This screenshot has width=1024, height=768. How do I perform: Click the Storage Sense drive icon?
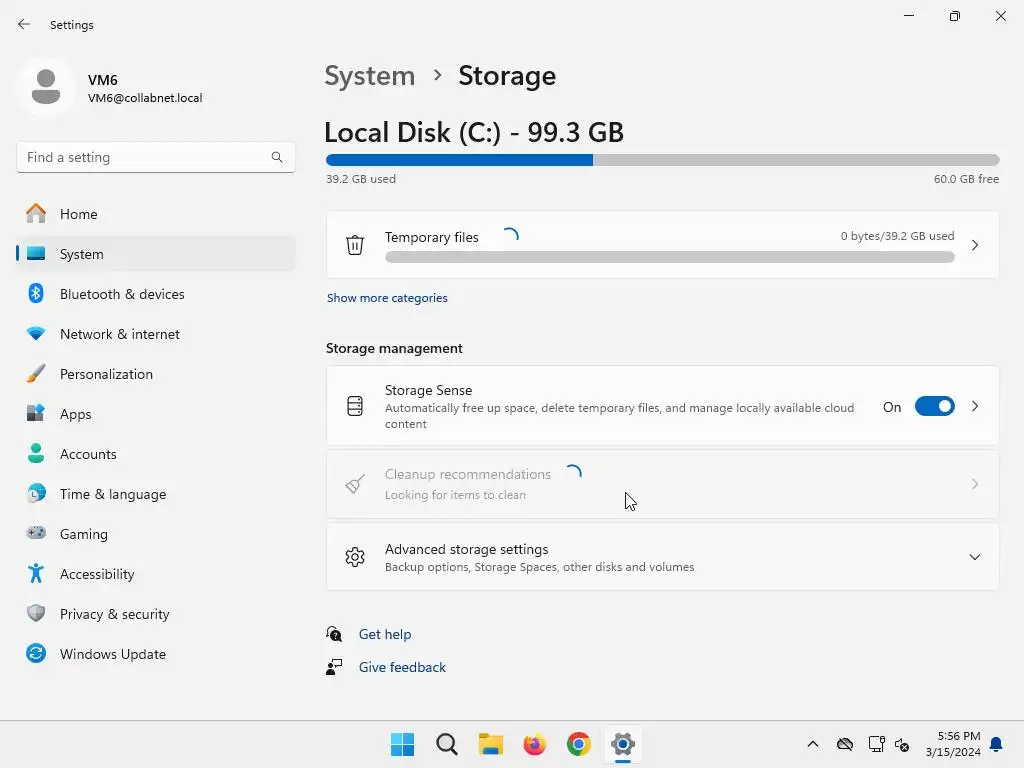click(355, 406)
